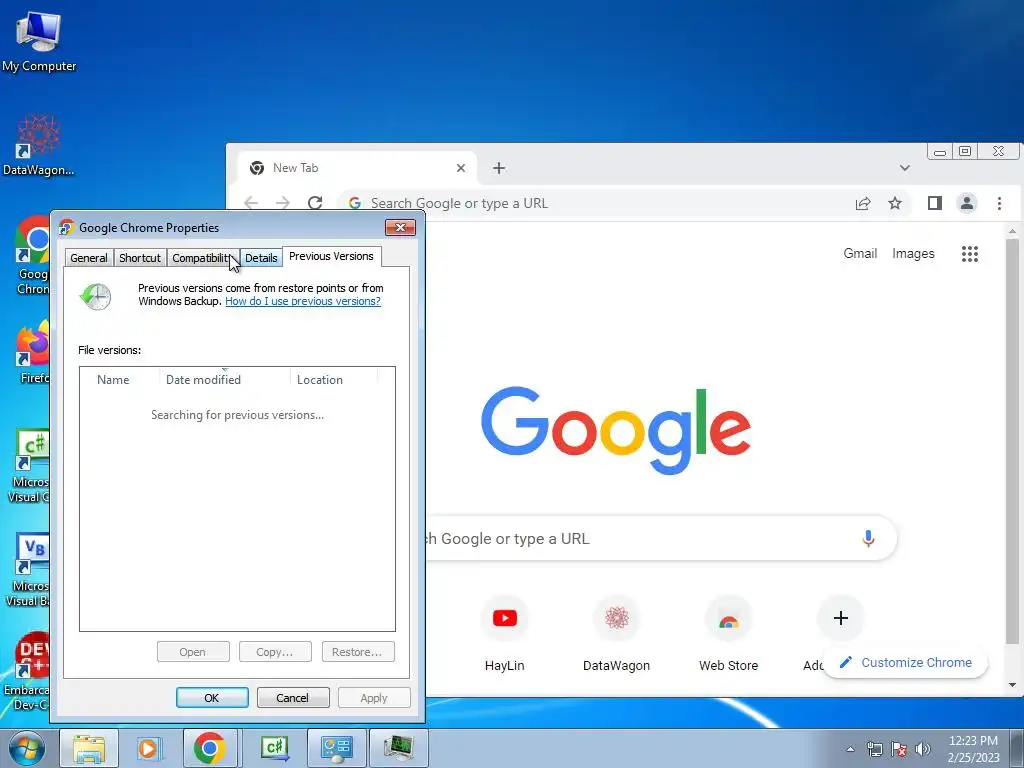The image size is (1024, 768).
Task: Open a new Chrome tab with plus
Action: 499,168
